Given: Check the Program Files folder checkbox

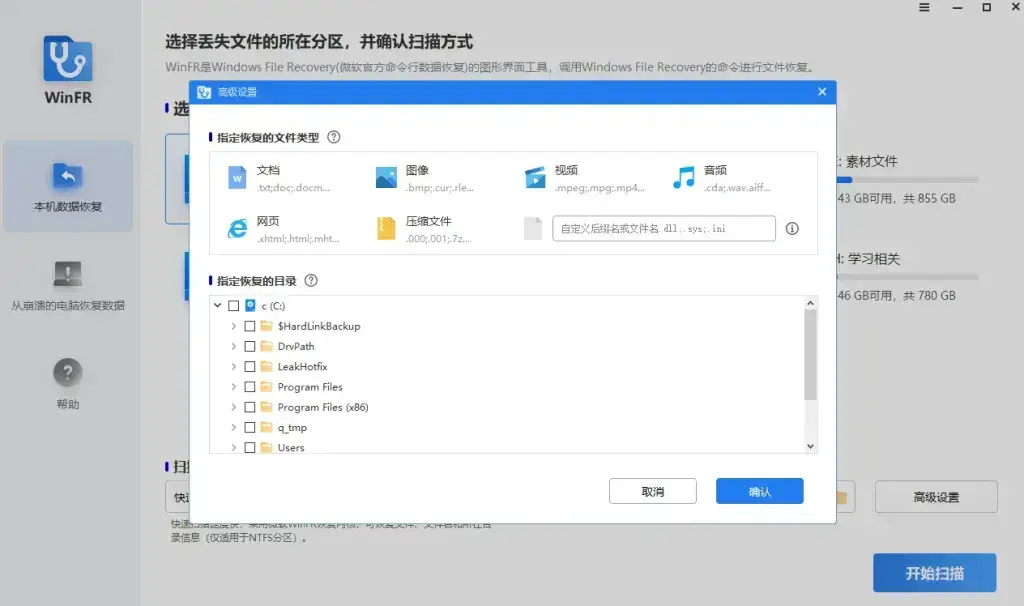Looking at the screenshot, I should [x=250, y=387].
